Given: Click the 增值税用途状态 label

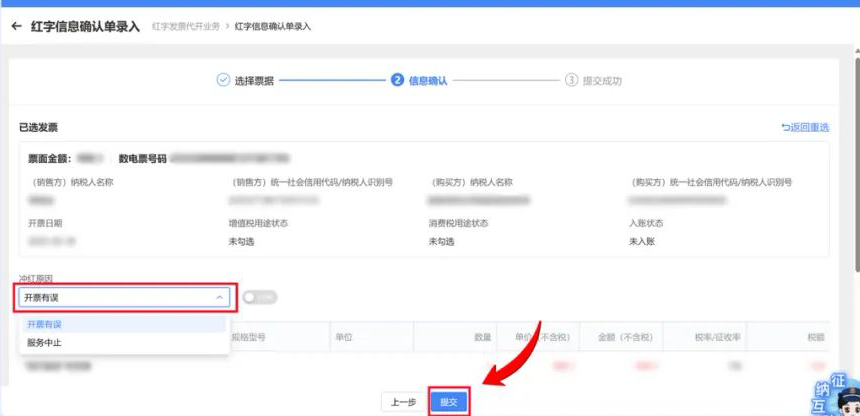Looking at the screenshot, I should (258, 223).
